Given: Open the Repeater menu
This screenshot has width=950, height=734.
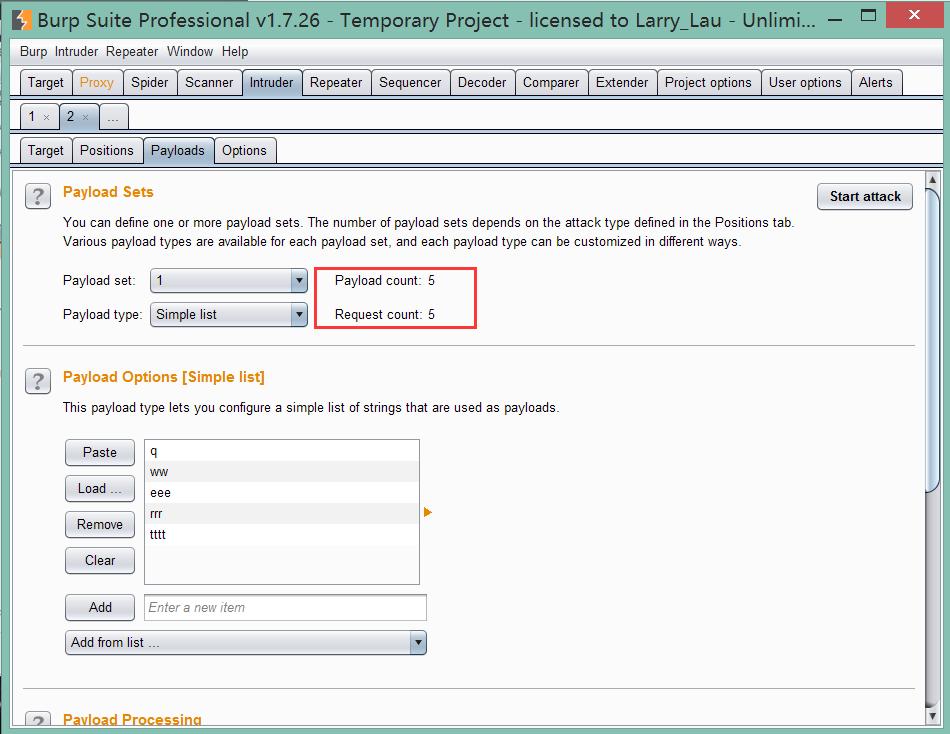Looking at the screenshot, I should (132, 52).
